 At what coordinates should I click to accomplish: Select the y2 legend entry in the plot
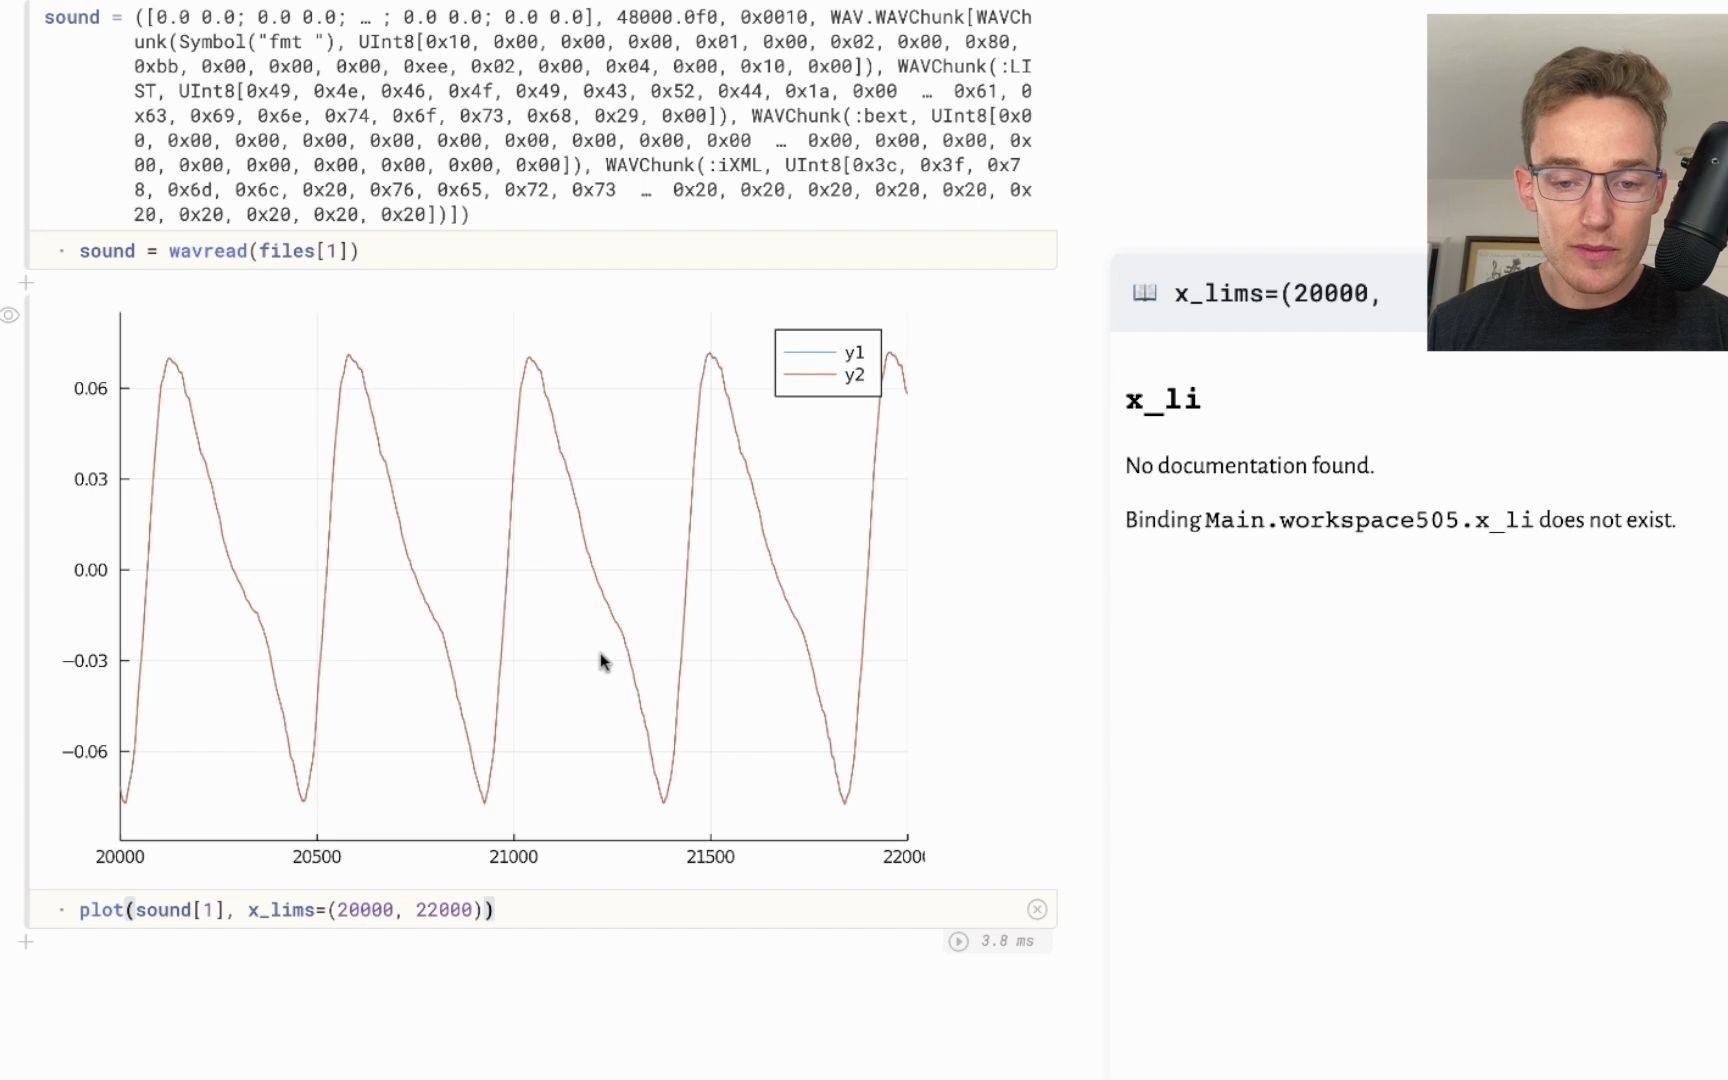coord(826,375)
